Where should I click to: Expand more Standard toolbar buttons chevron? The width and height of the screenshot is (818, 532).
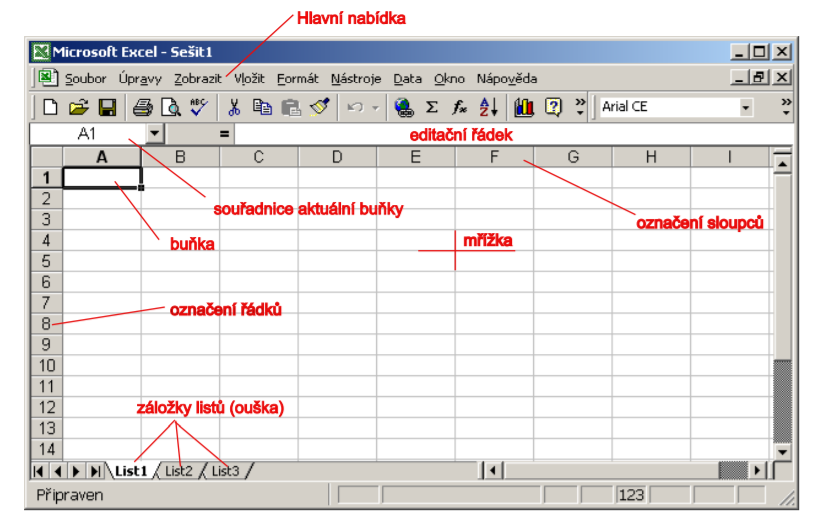tap(580, 107)
